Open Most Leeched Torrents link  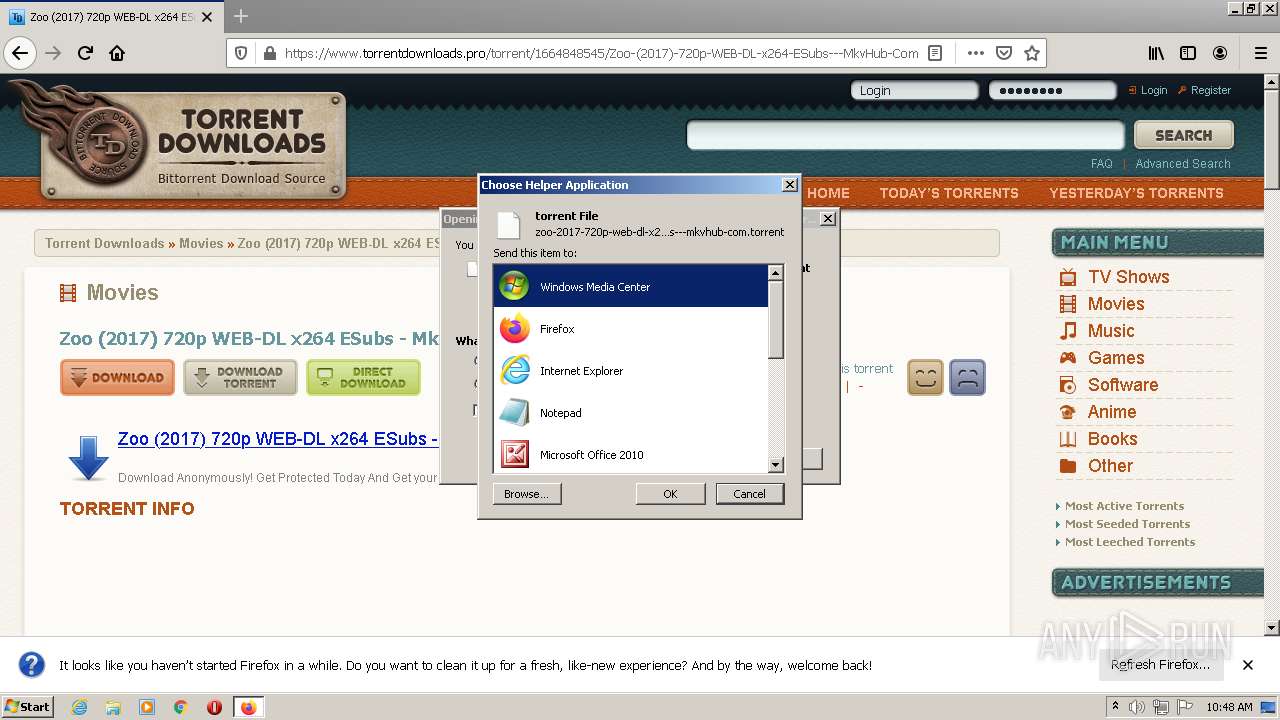click(1130, 542)
